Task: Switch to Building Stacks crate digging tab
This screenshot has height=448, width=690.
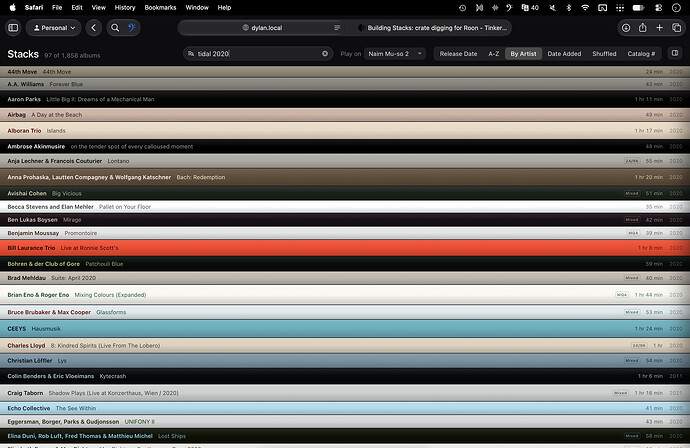Action: pyautogui.click(x=433, y=28)
